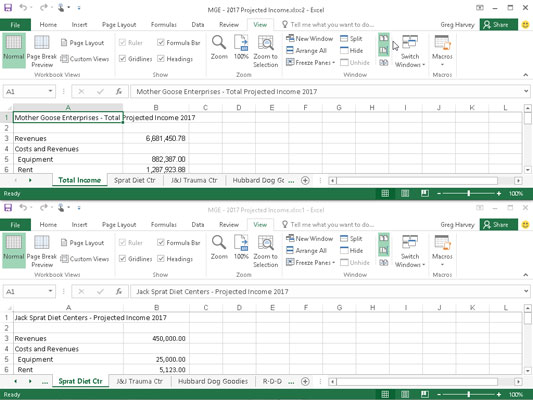Switch to Sprat Diet Ctr sheet, top window
This screenshot has height=400, width=533.
click(x=135, y=180)
